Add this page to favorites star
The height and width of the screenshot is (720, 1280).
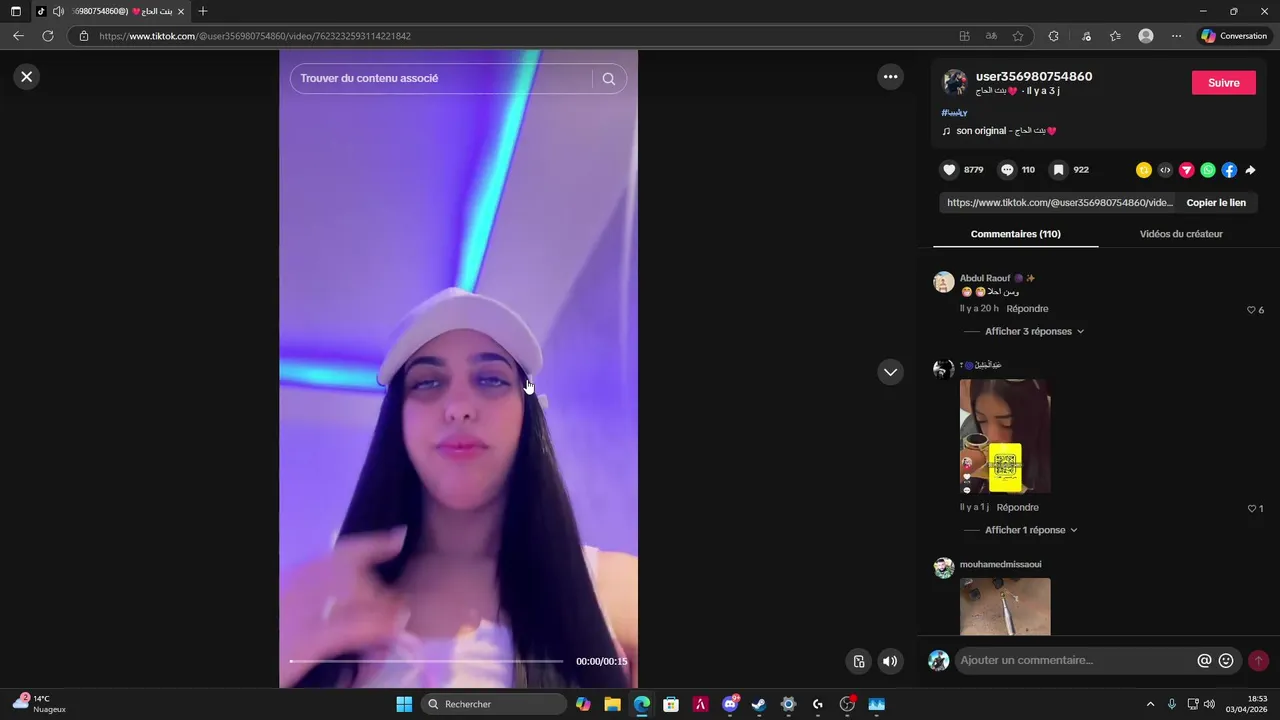click(1018, 36)
